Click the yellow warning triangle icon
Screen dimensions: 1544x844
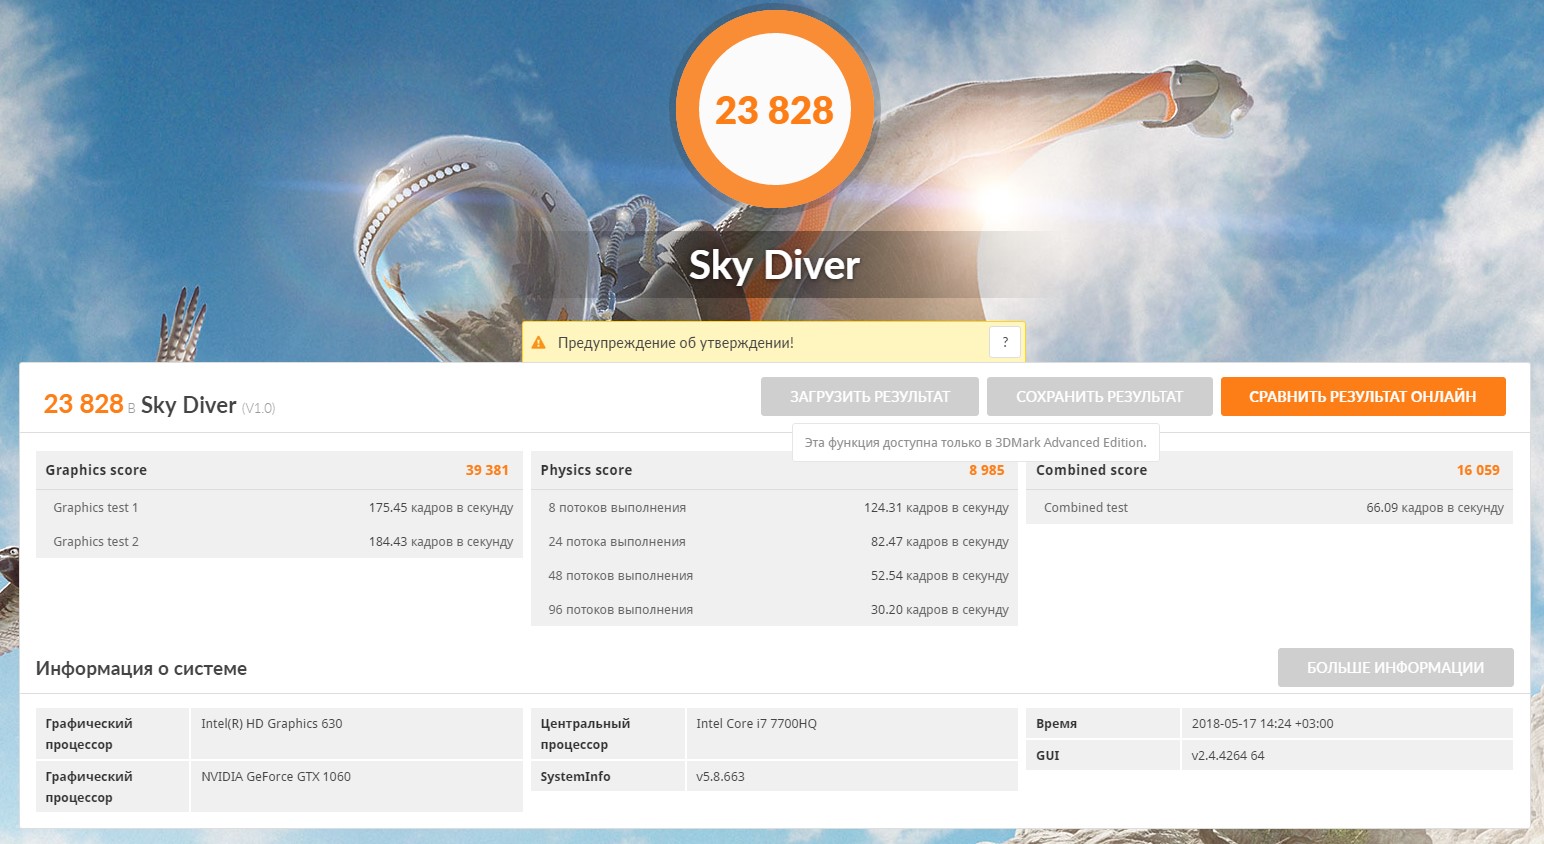pos(539,342)
